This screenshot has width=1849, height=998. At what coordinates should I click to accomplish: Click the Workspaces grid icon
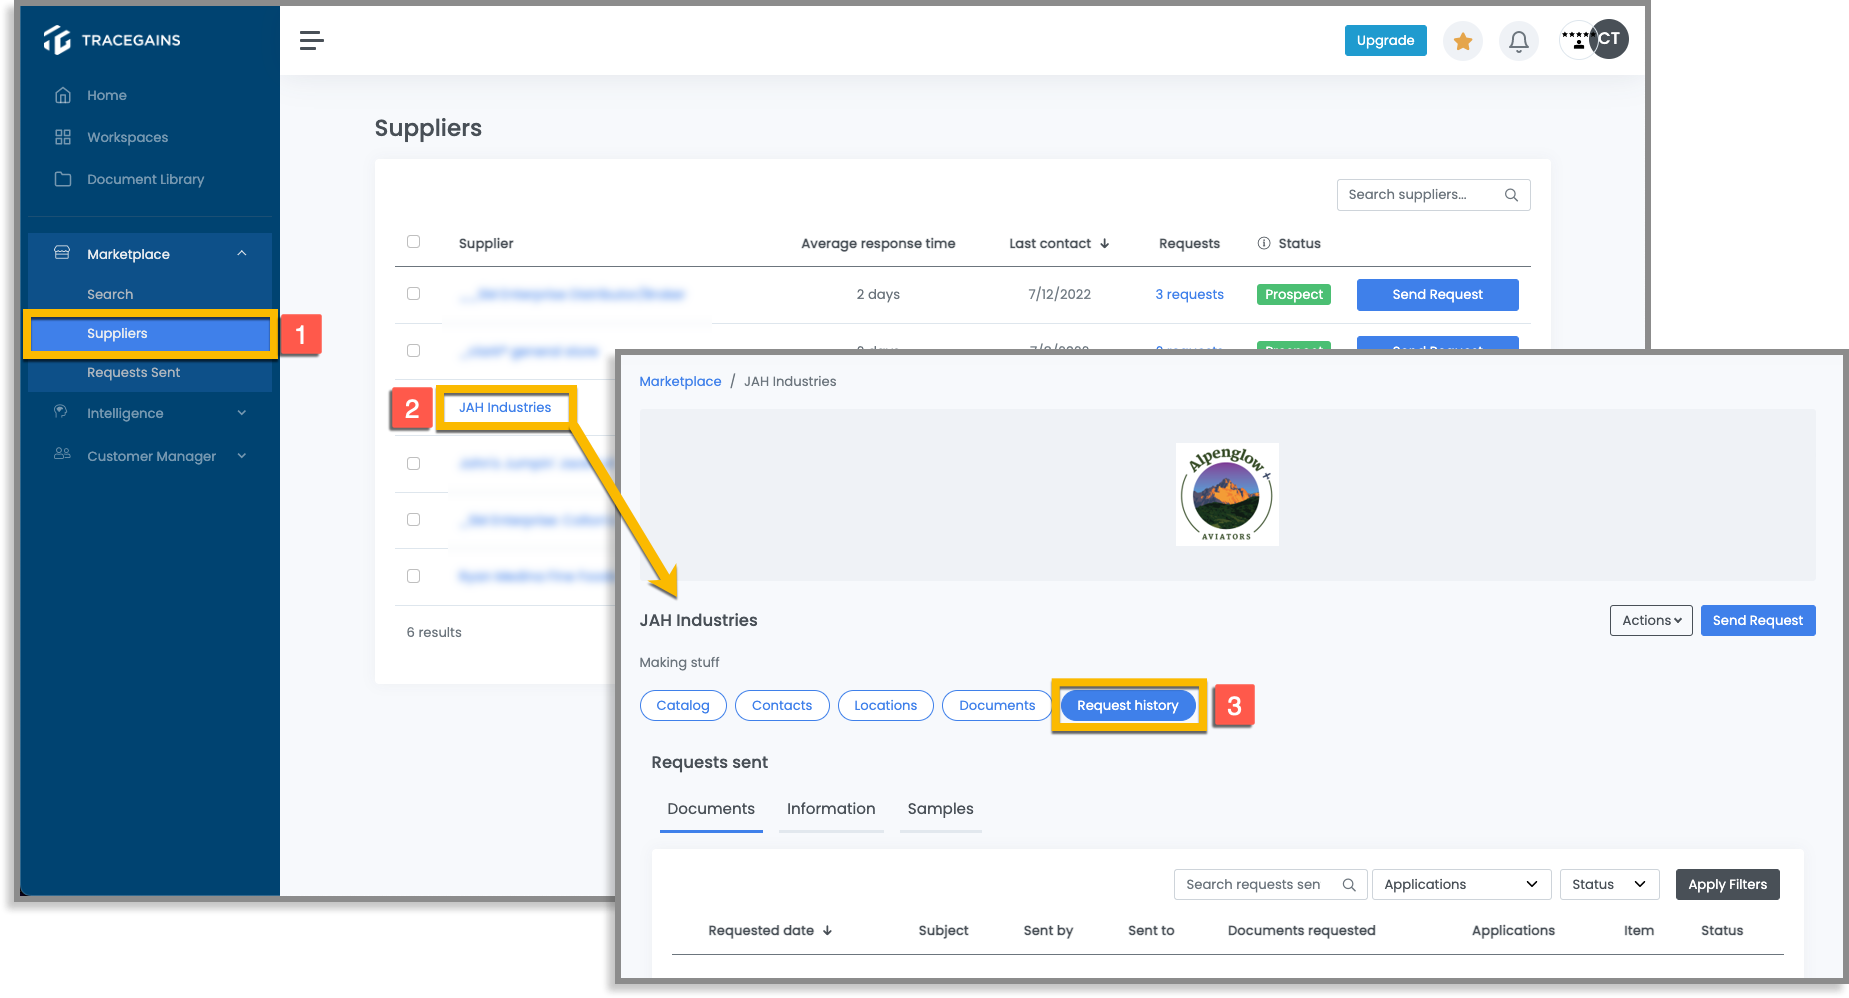coord(63,137)
